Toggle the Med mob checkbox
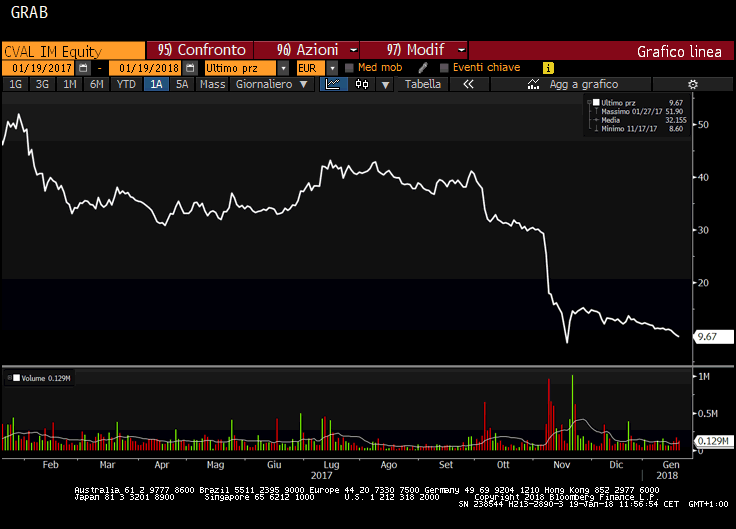736x529 pixels. point(349,68)
